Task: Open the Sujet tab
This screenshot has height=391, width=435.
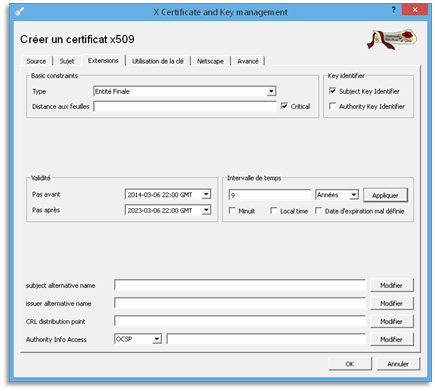Action: [x=67, y=61]
